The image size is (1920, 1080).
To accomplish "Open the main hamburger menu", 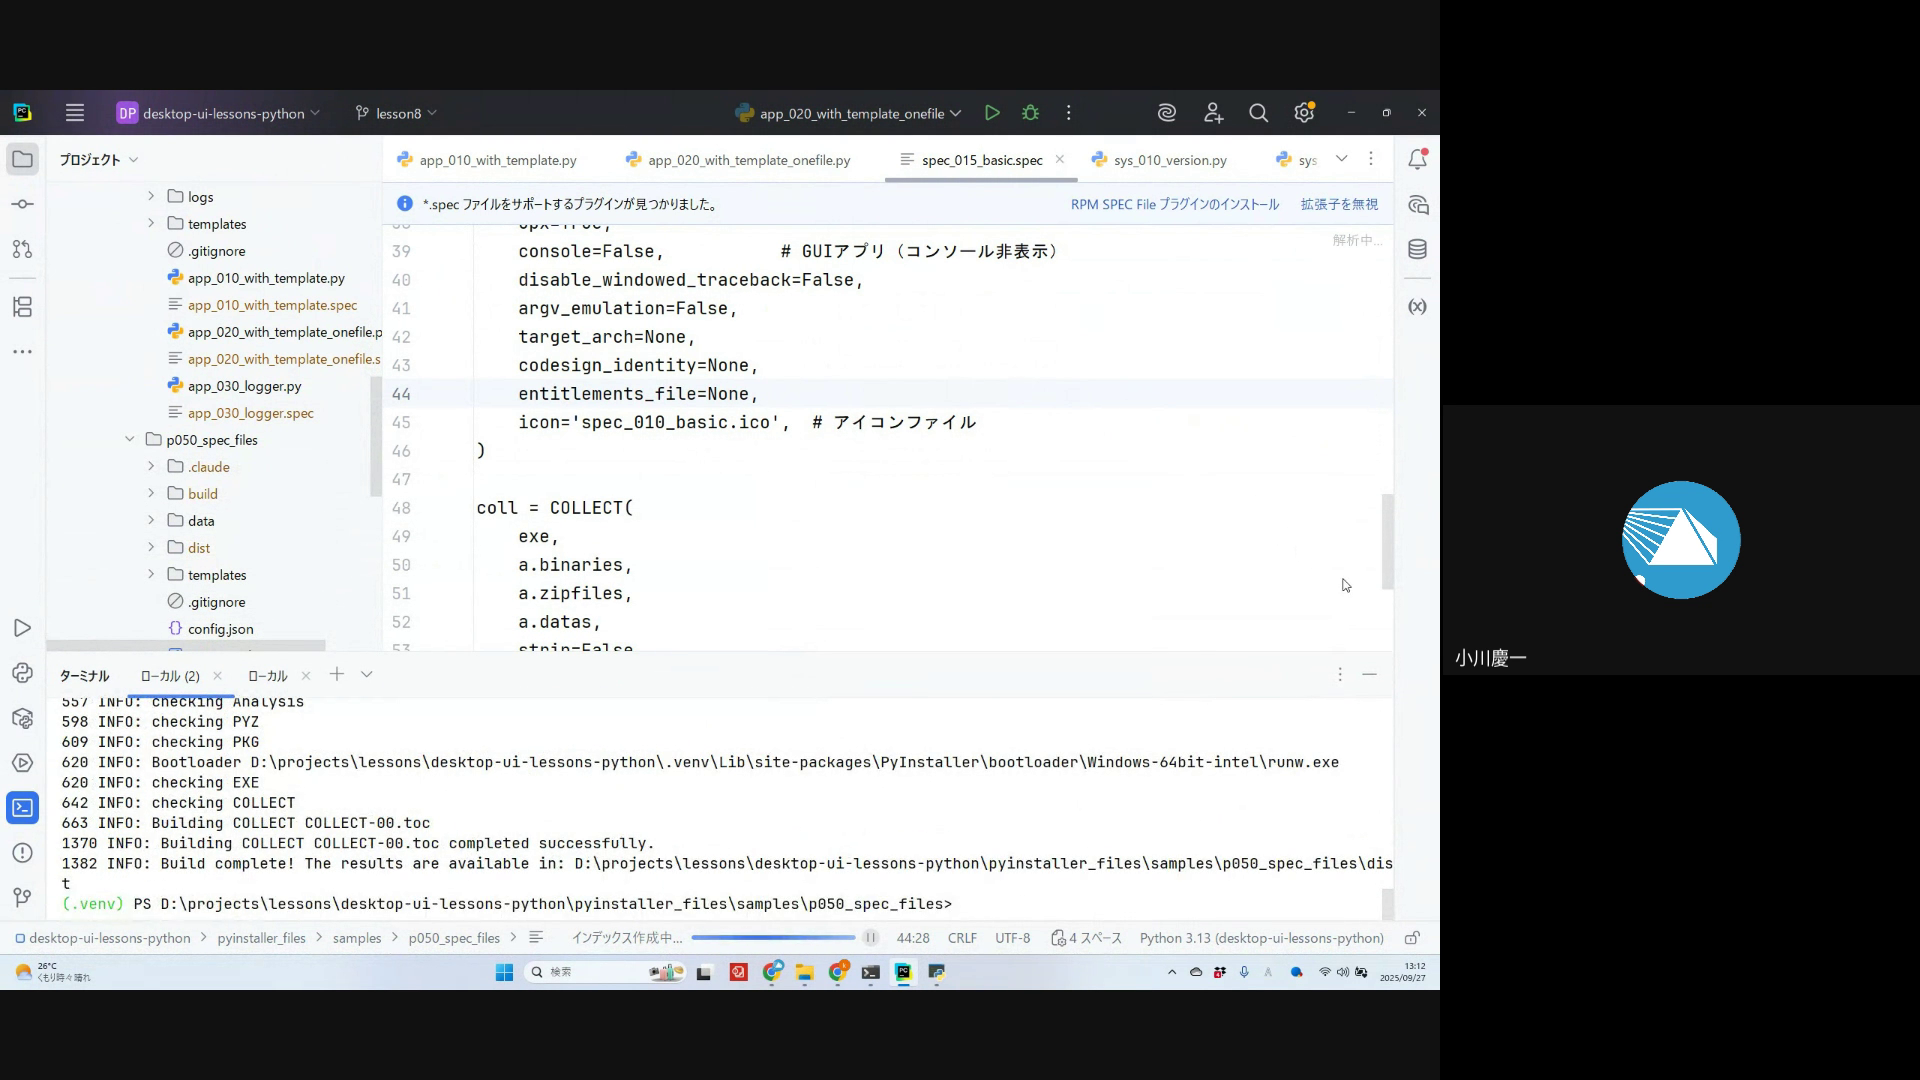I will (75, 113).
